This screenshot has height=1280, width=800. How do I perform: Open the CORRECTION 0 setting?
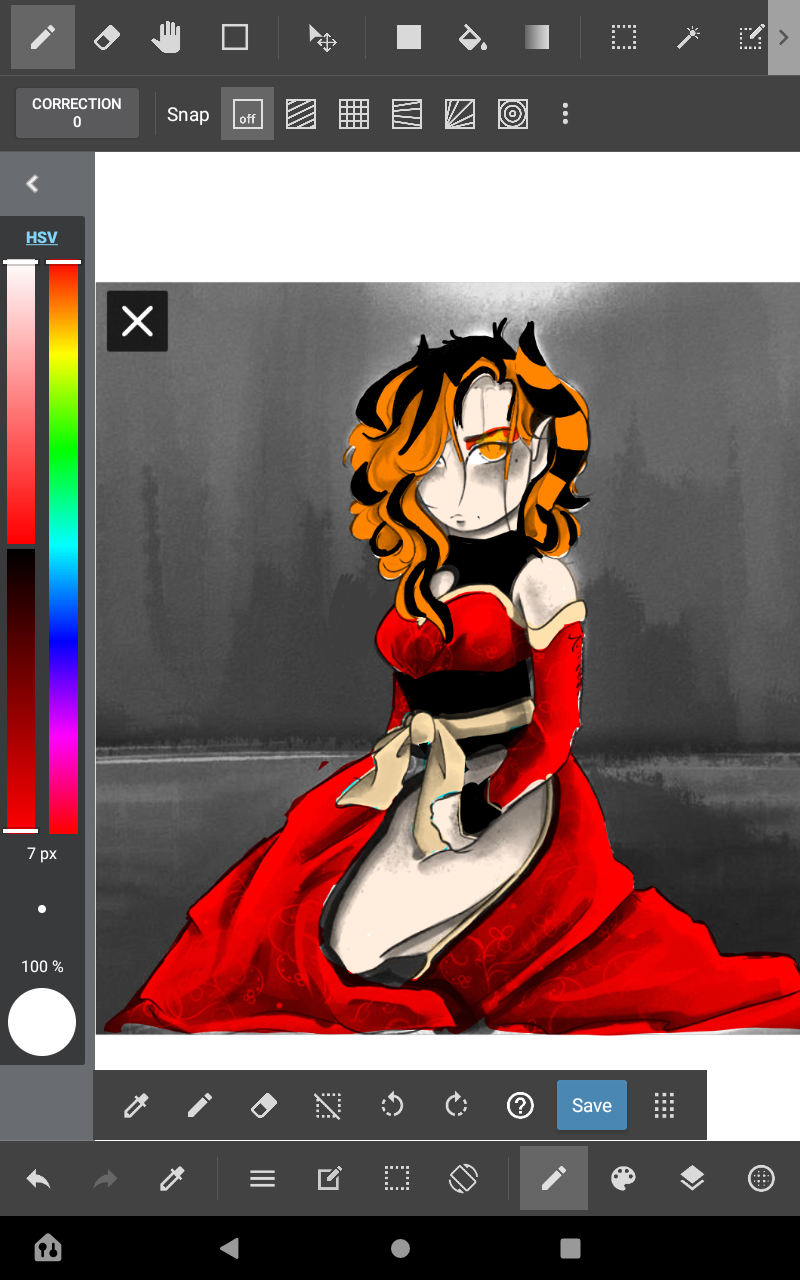(77, 113)
